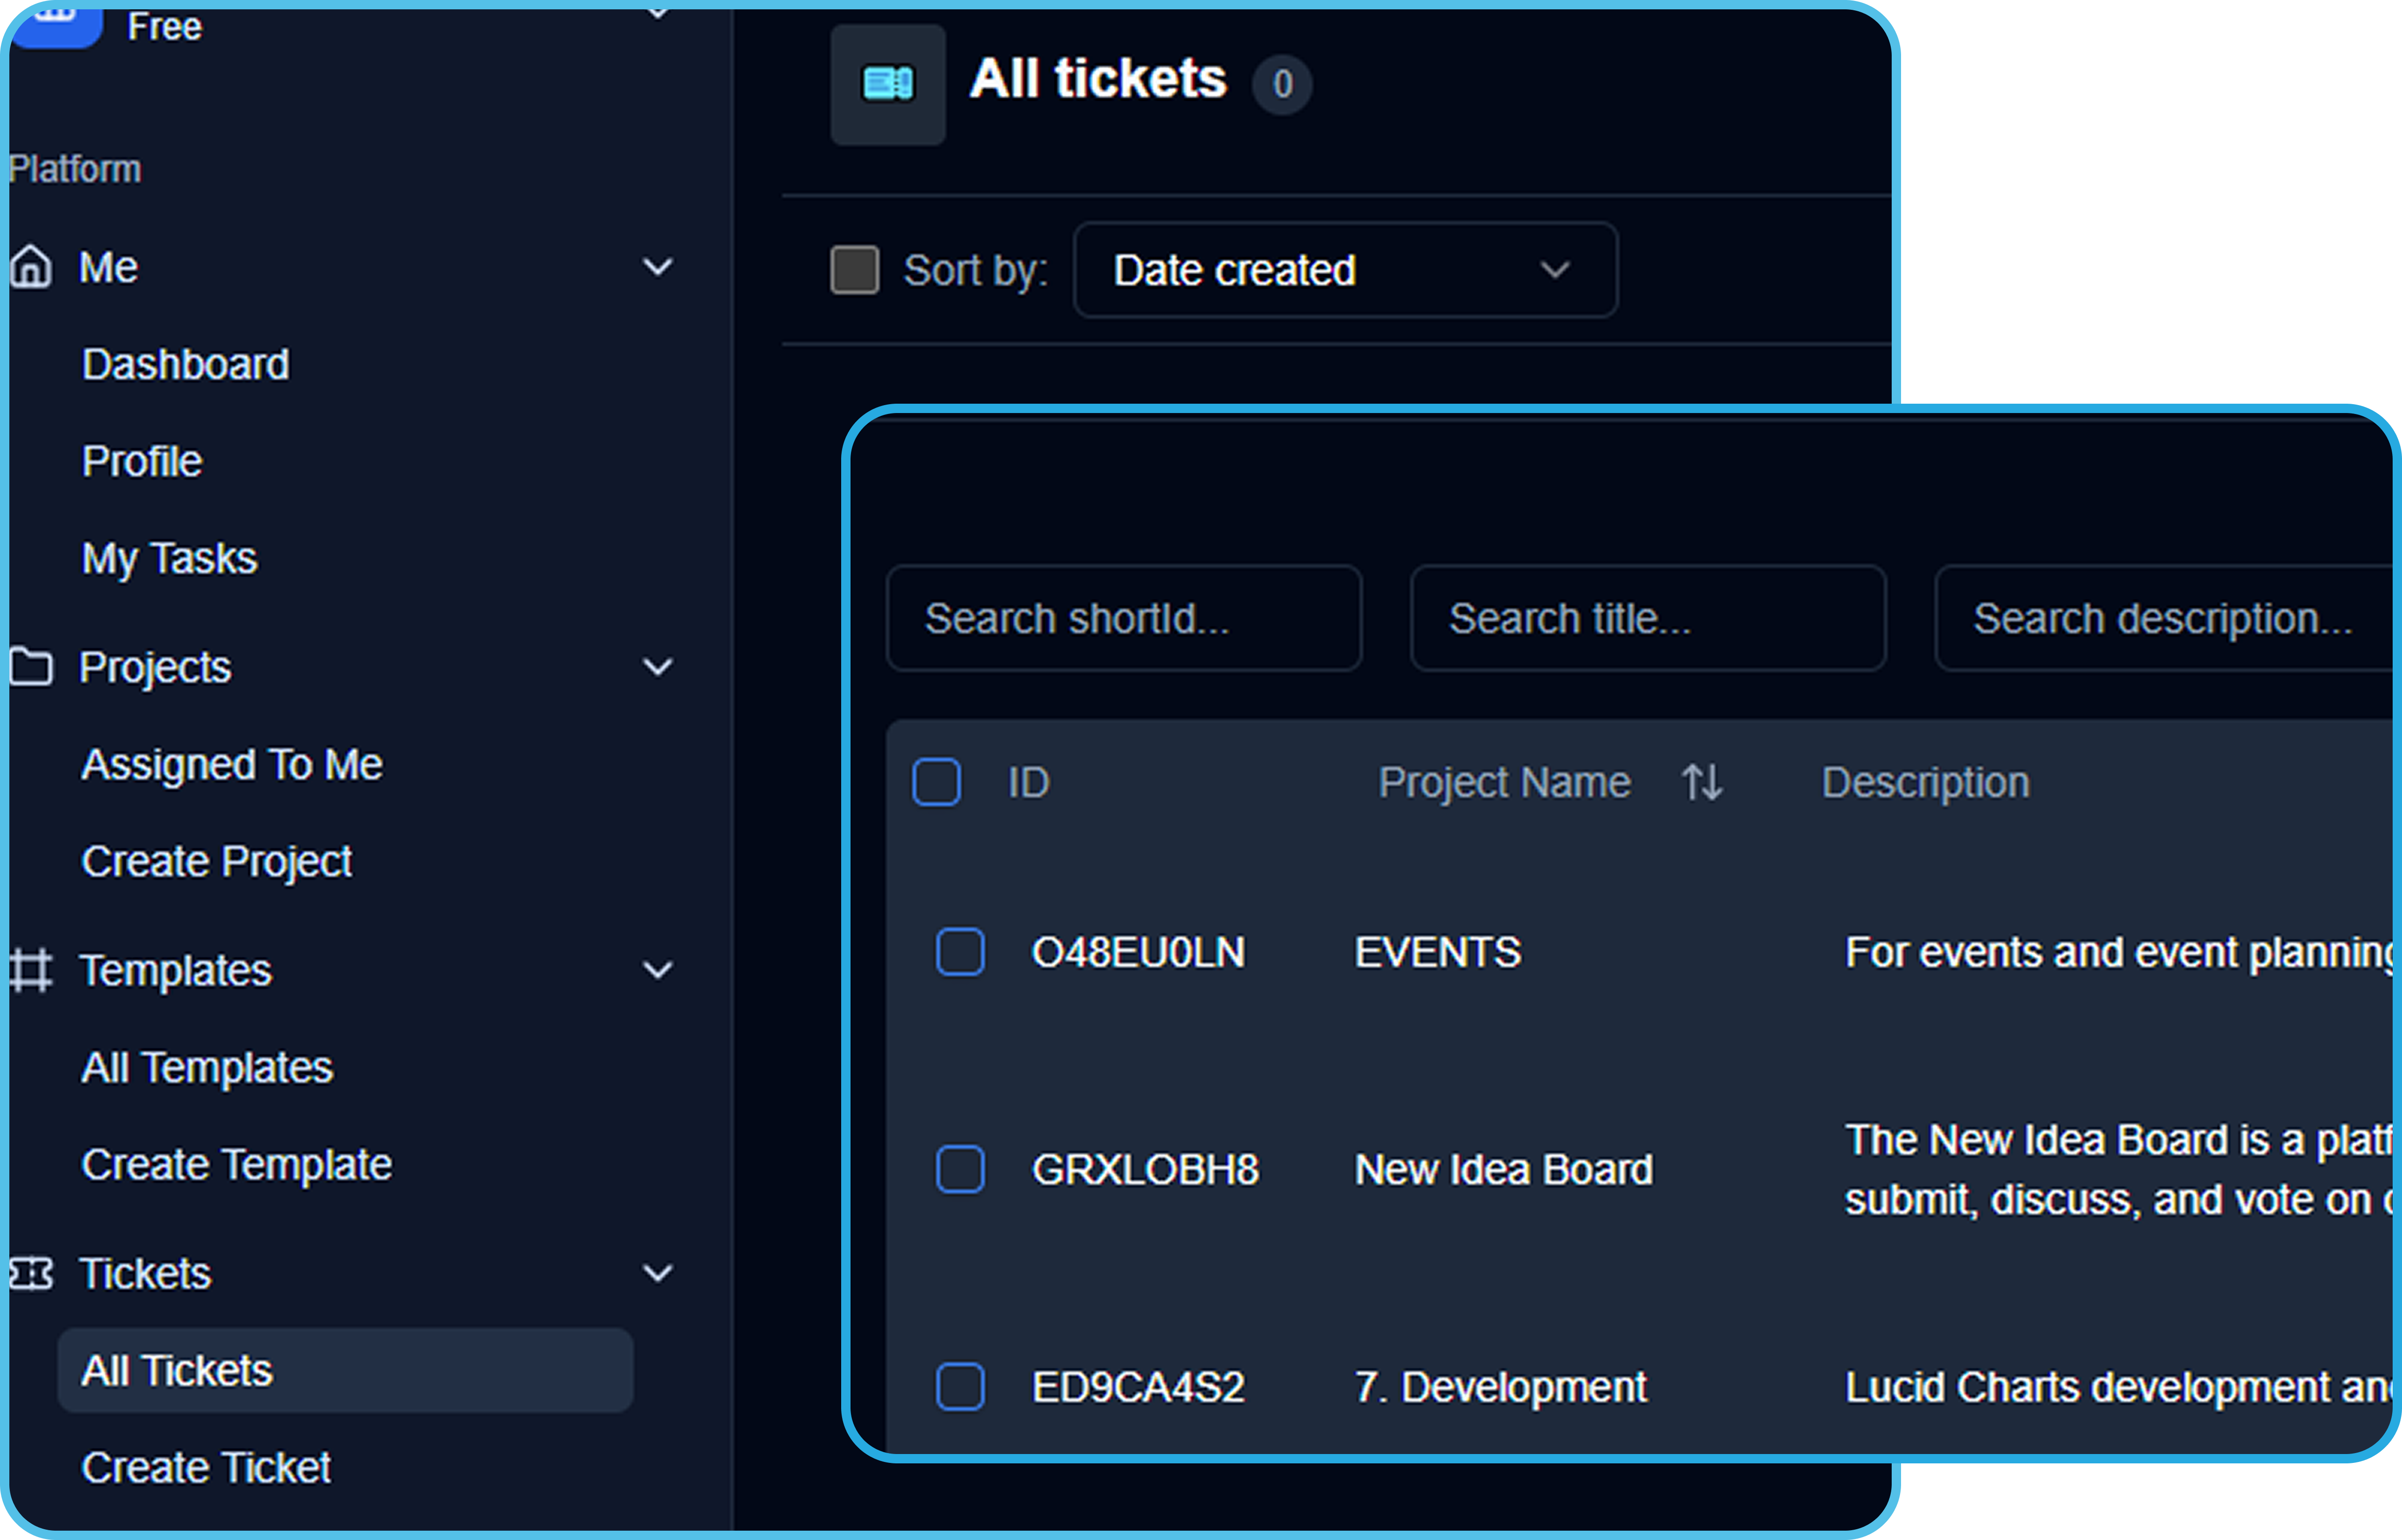Screen dimensions: 2402x1540
Task: Toggle header checkbox next to ID column
Action: (937, 782)
